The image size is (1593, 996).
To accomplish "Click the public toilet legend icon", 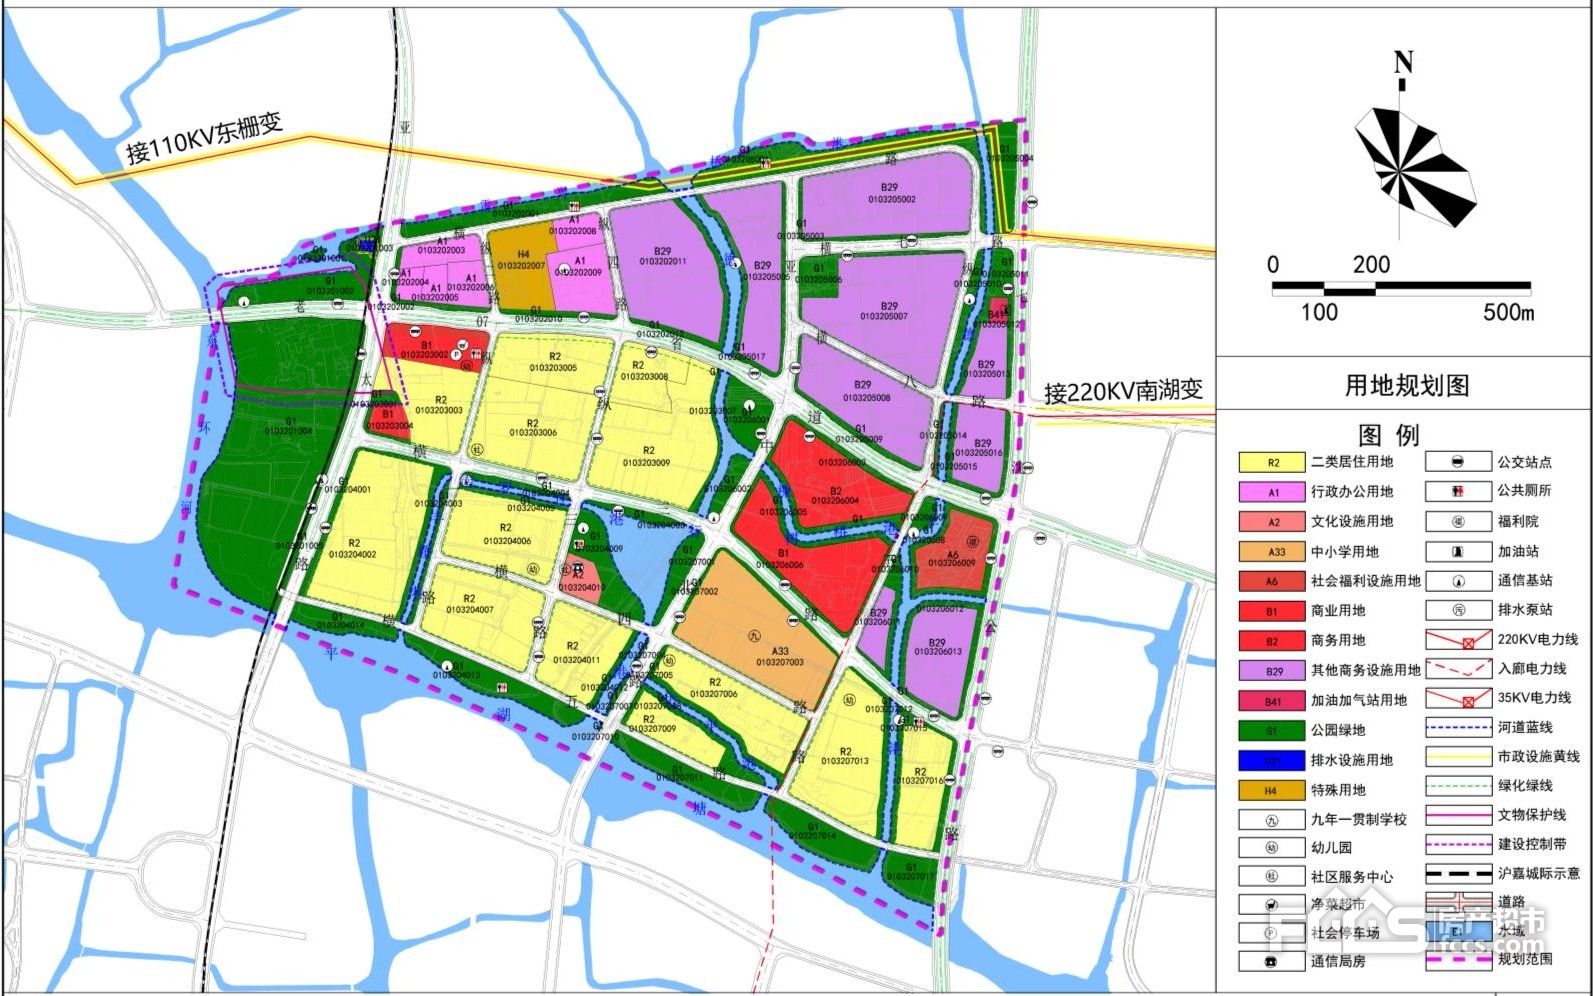I will [x=1458, y=492].
